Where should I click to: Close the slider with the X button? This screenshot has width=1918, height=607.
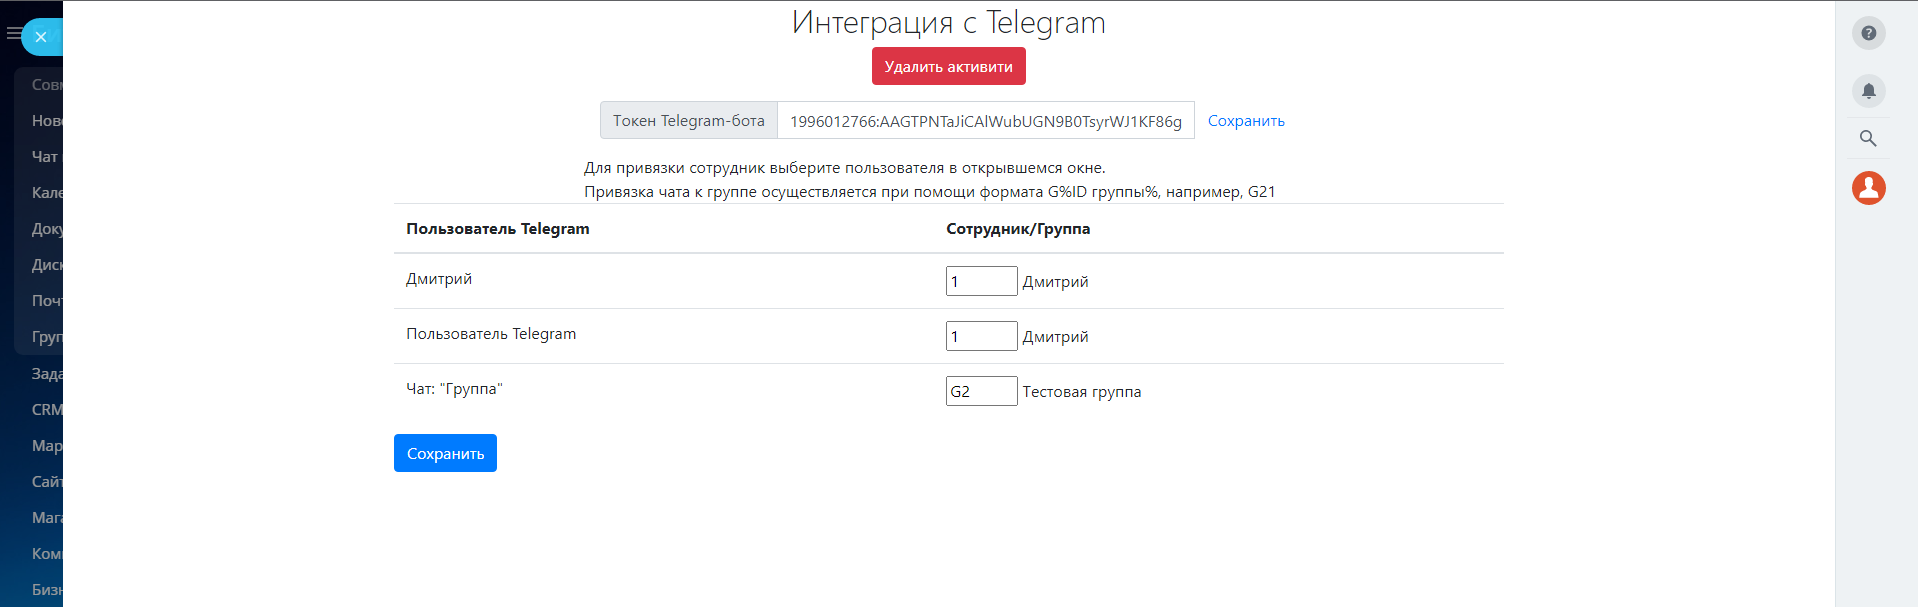(41, 37)
